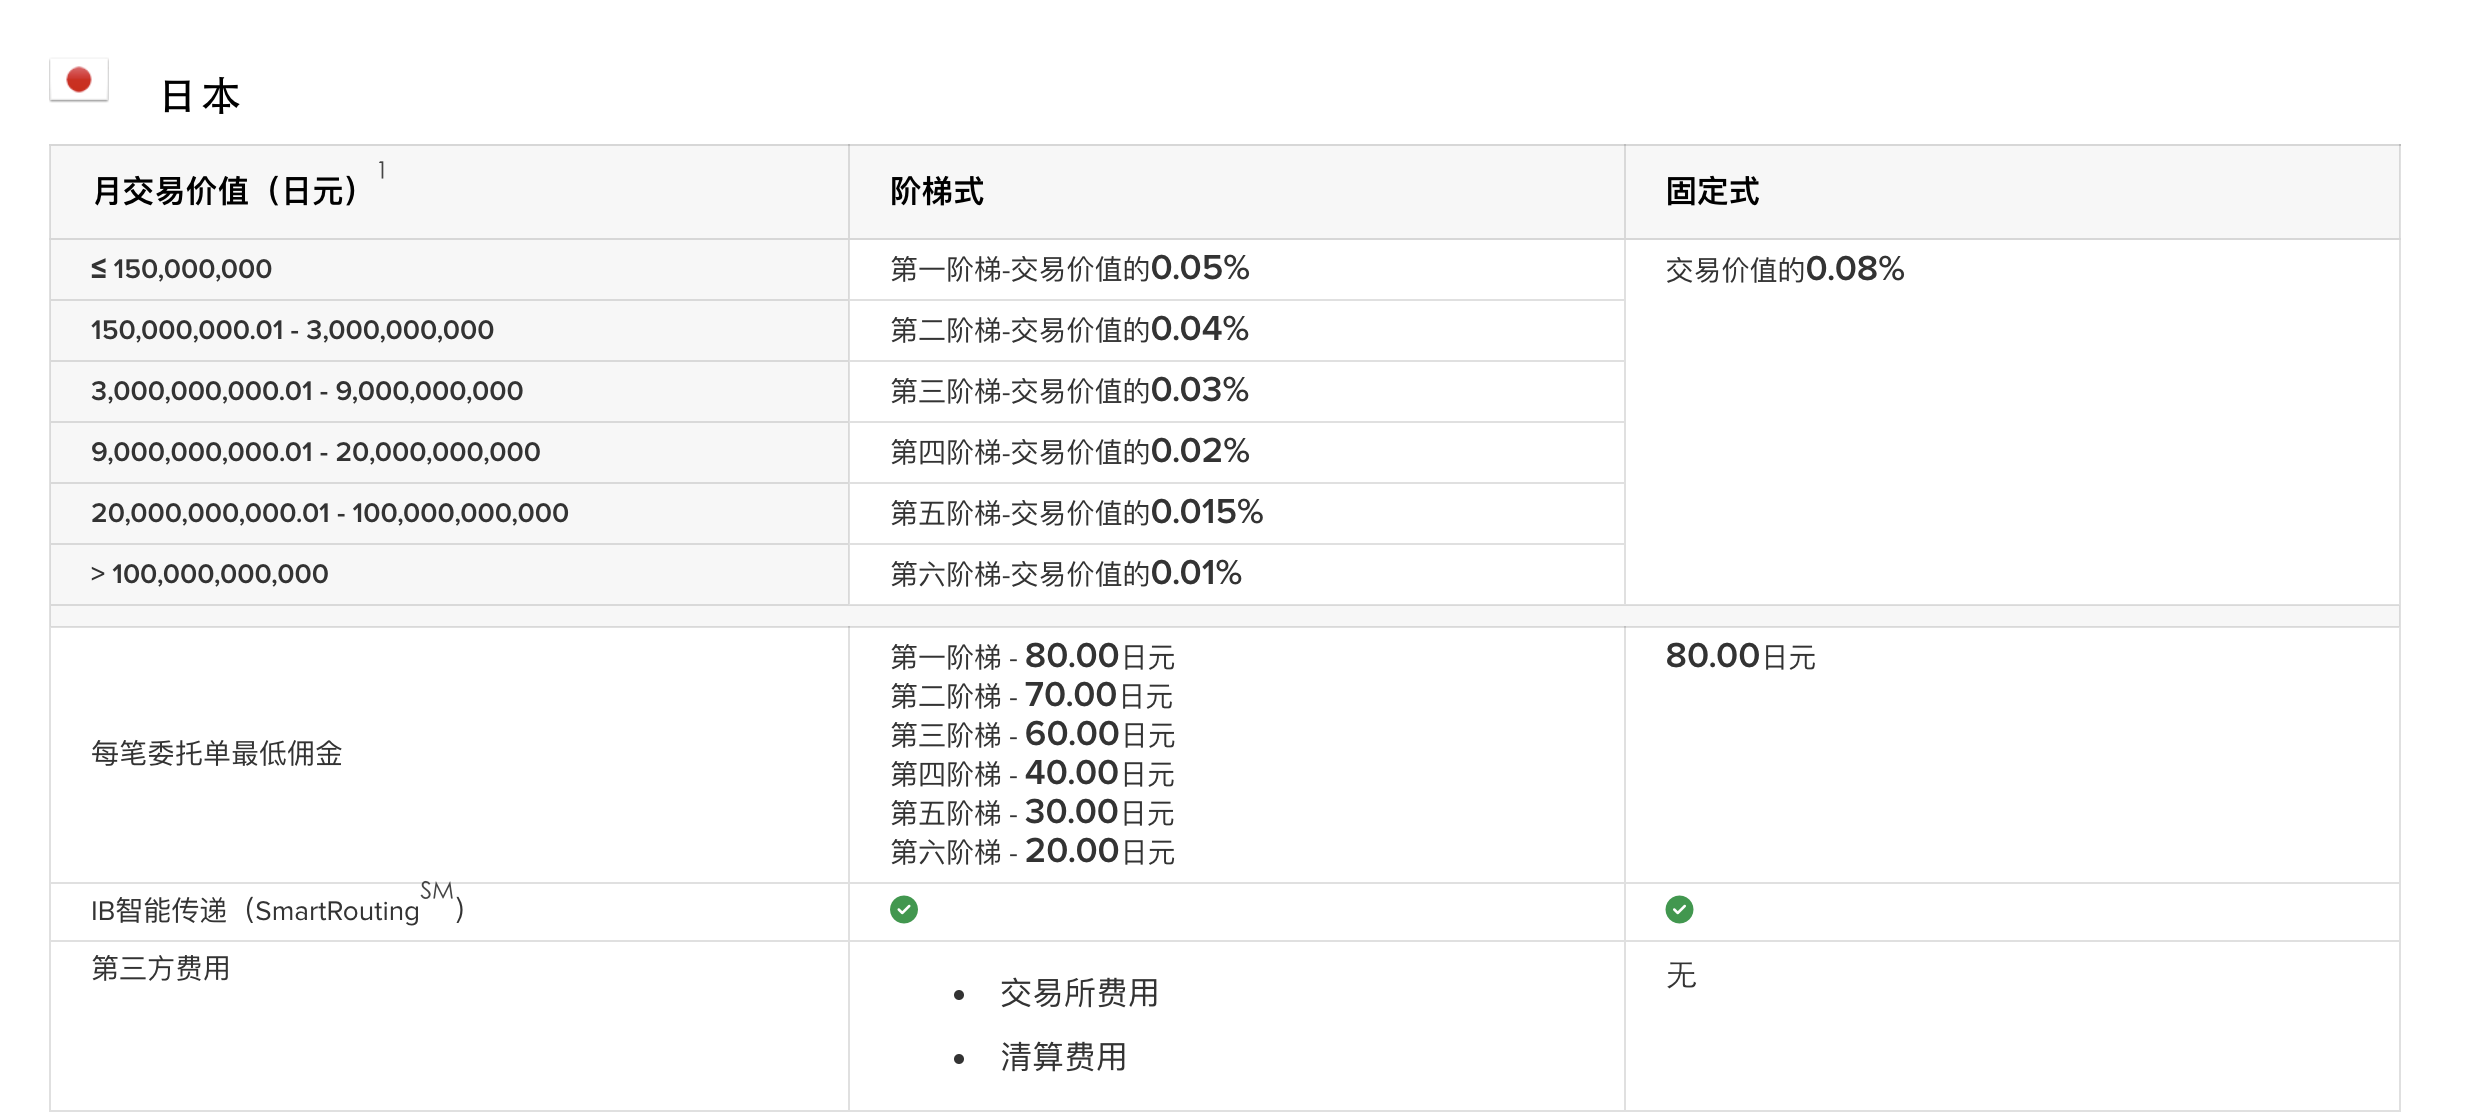The width and height of the screenshot is (2474, 1120).
Task: Click the green checkmark under fixed column
Action: point(1679,909)
